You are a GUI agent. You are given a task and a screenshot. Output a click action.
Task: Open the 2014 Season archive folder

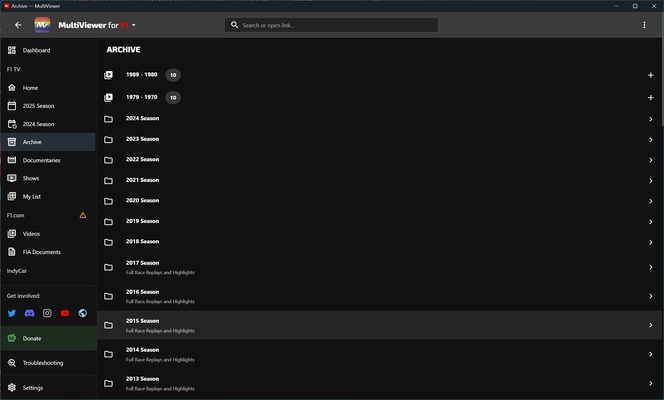pos(379,354)
